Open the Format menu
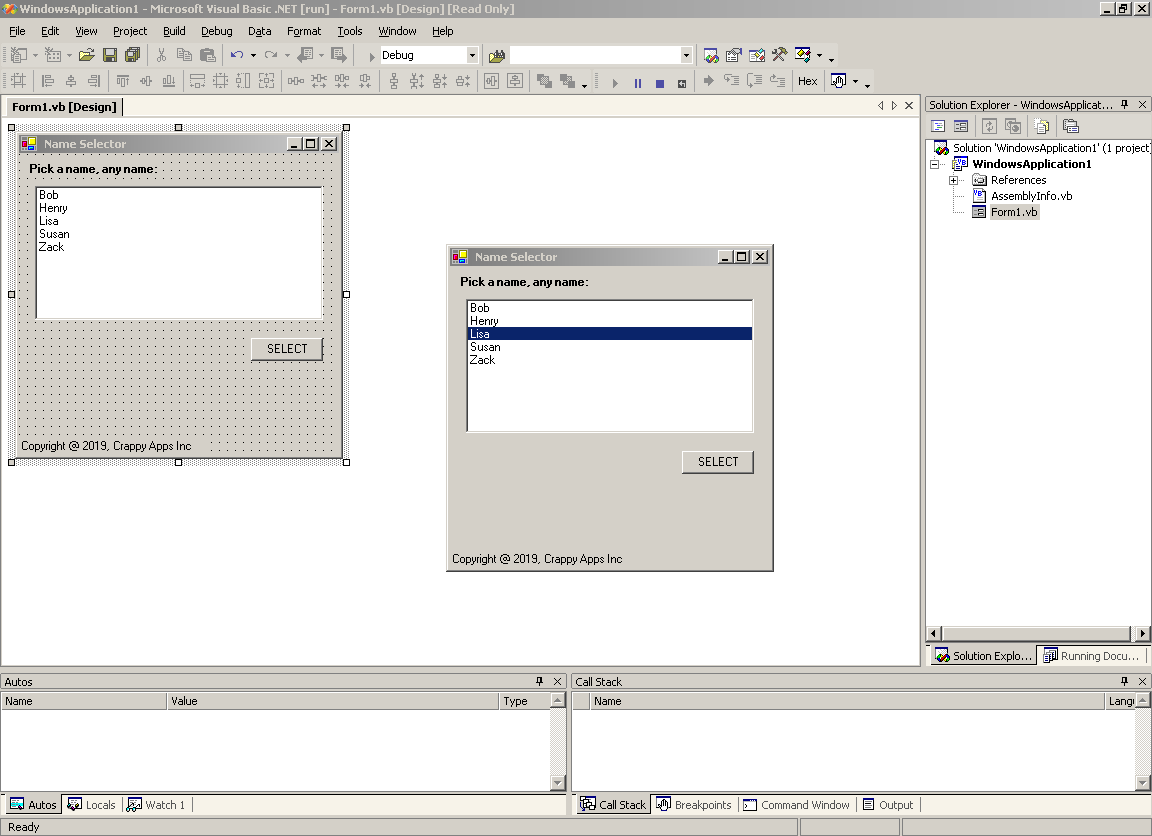Viewport: 1152px width, 836px height. point(304,31)
